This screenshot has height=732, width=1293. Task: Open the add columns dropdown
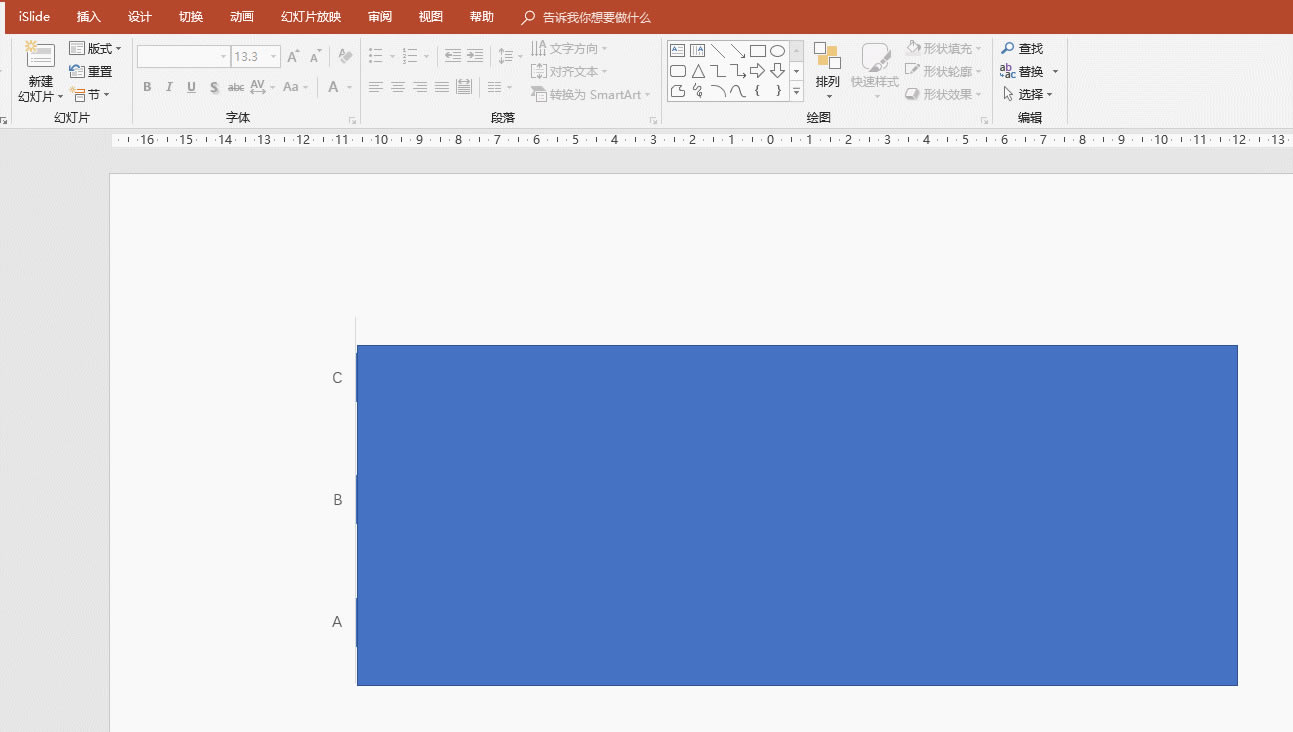pos(500,87)
